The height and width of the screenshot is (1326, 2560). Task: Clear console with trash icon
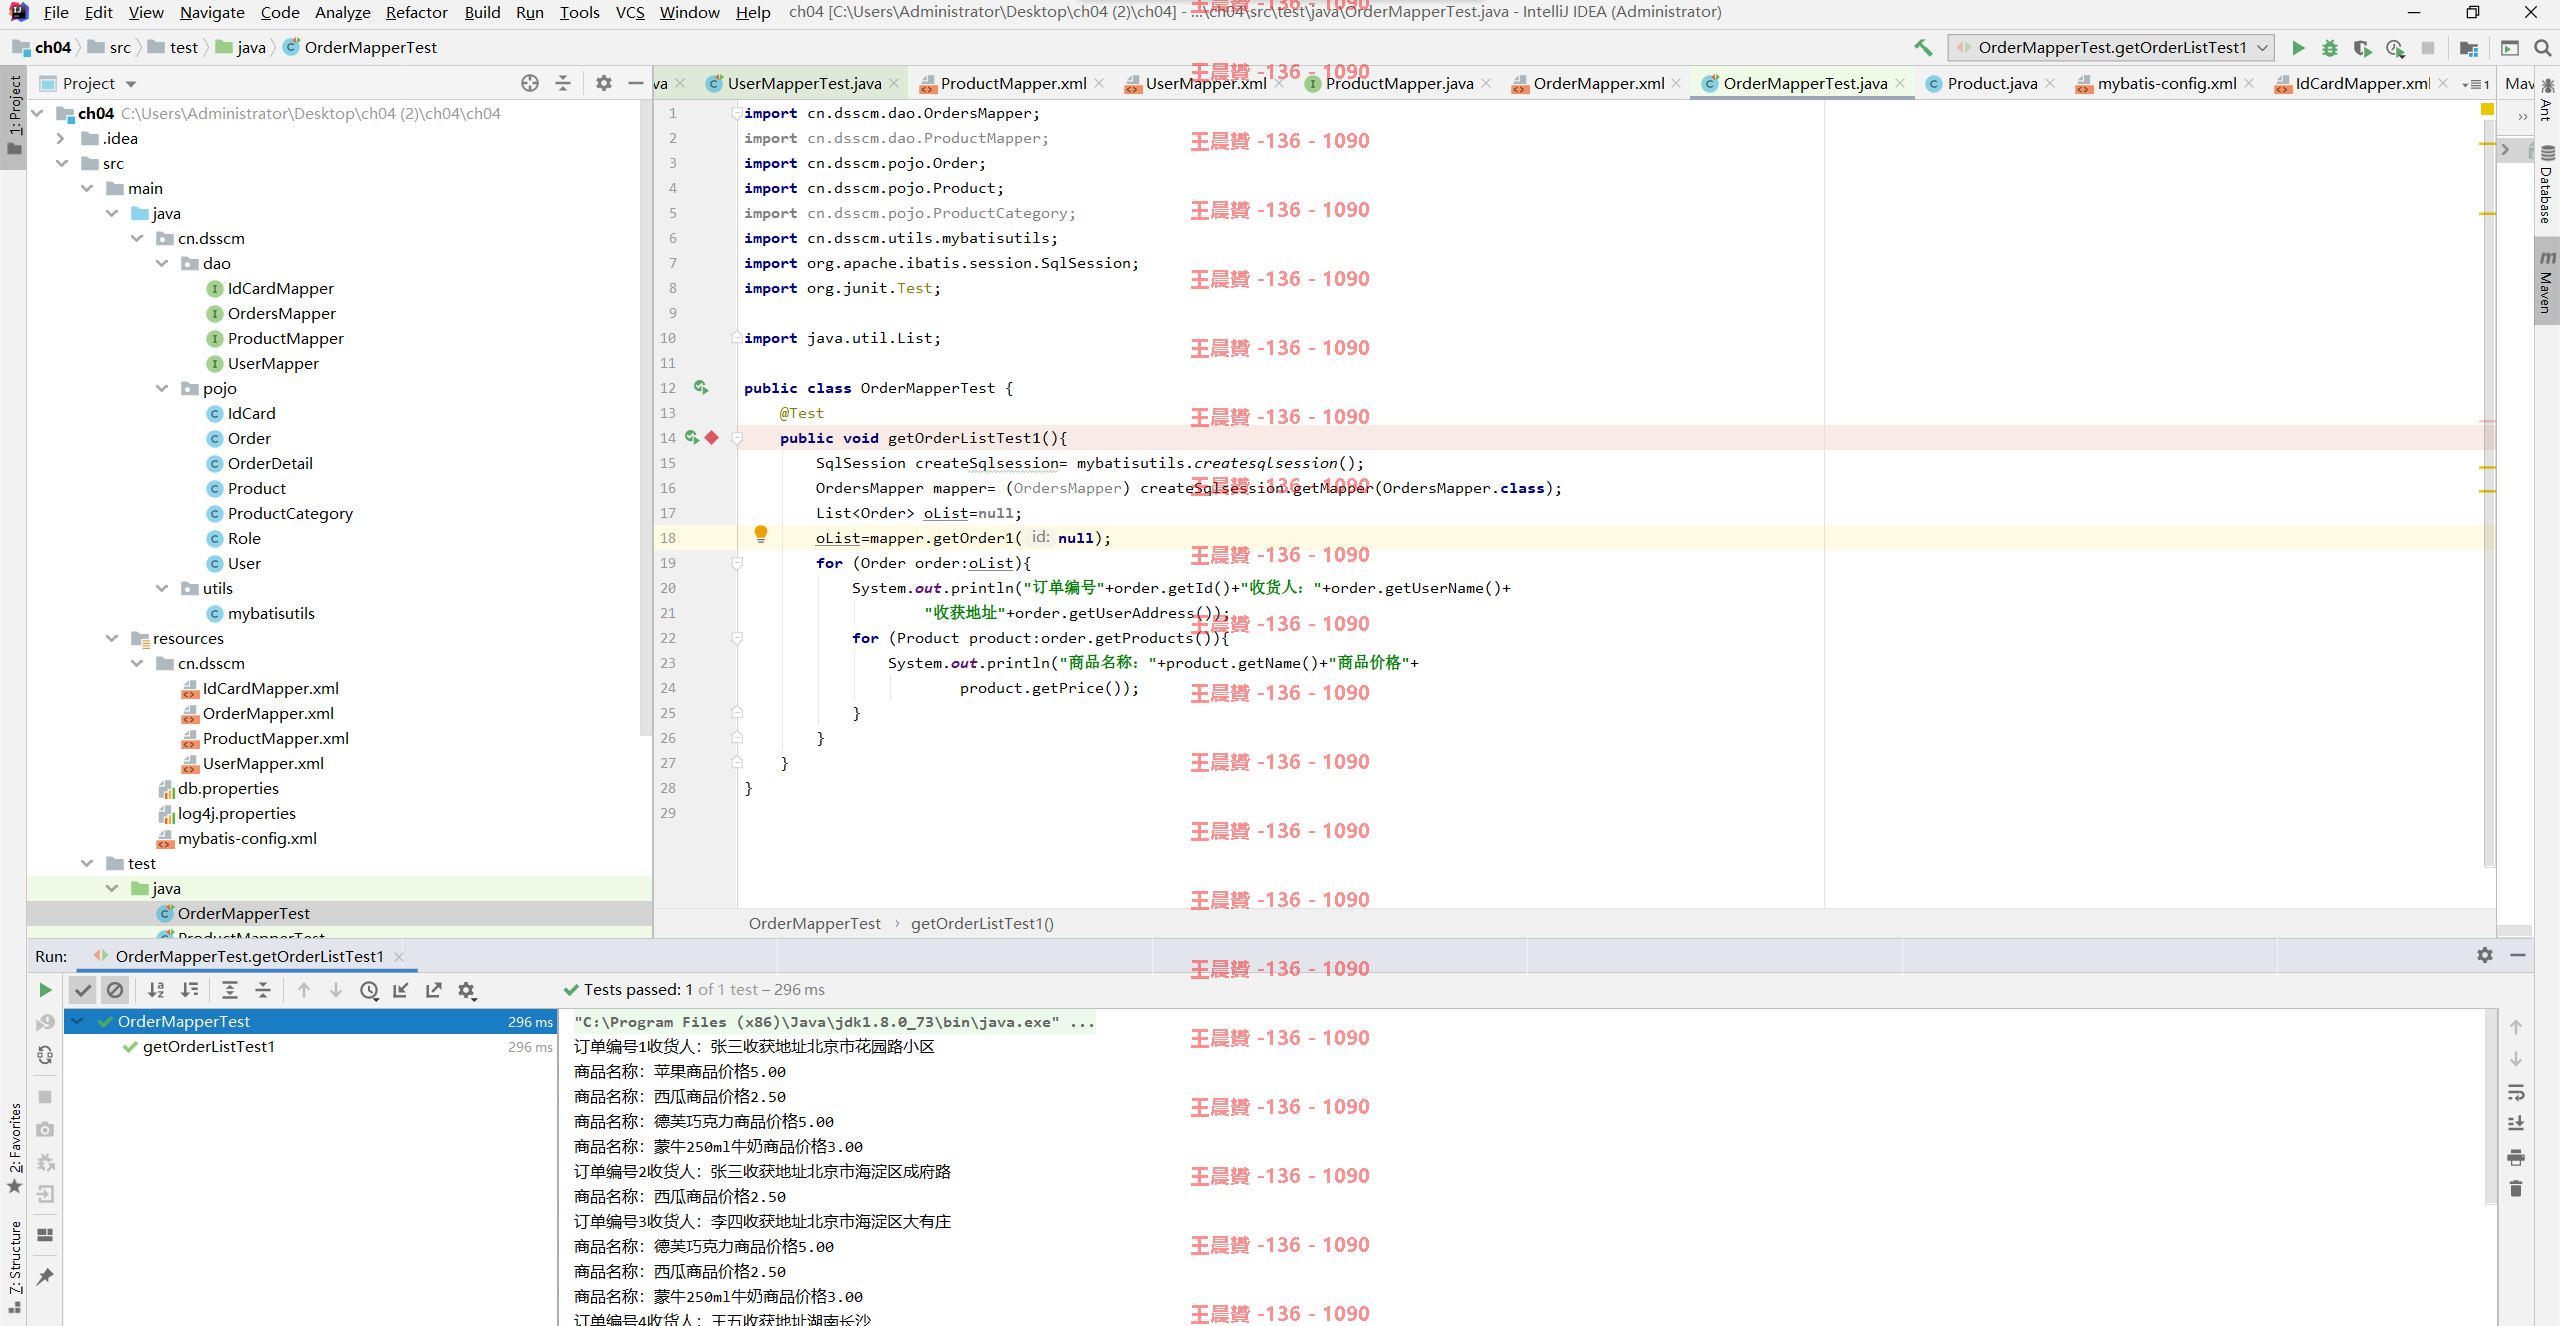tap(2516, 1189)
